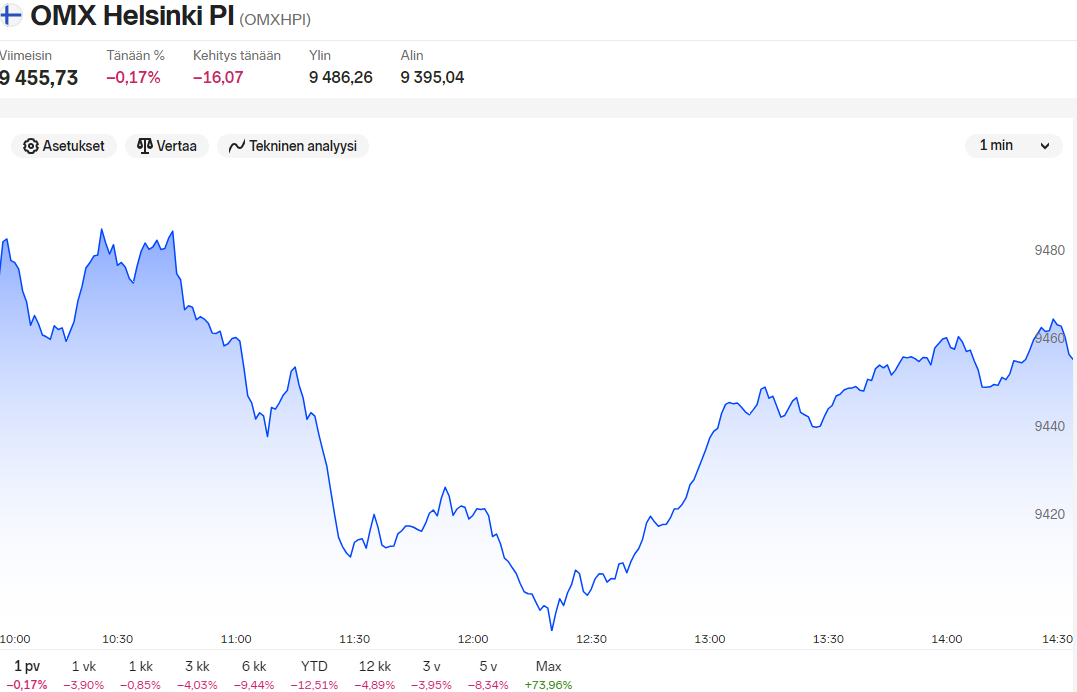This screenshot has height=692, width=1077.
Task: Click the 9440 y-axis label
Action: (1050, 426)
